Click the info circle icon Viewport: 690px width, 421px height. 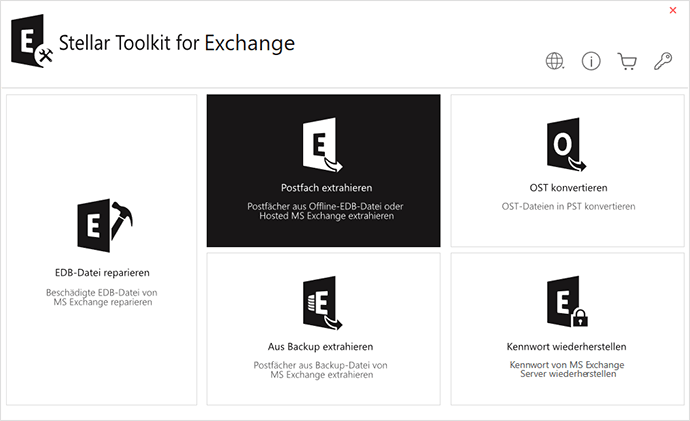(591, 61)
